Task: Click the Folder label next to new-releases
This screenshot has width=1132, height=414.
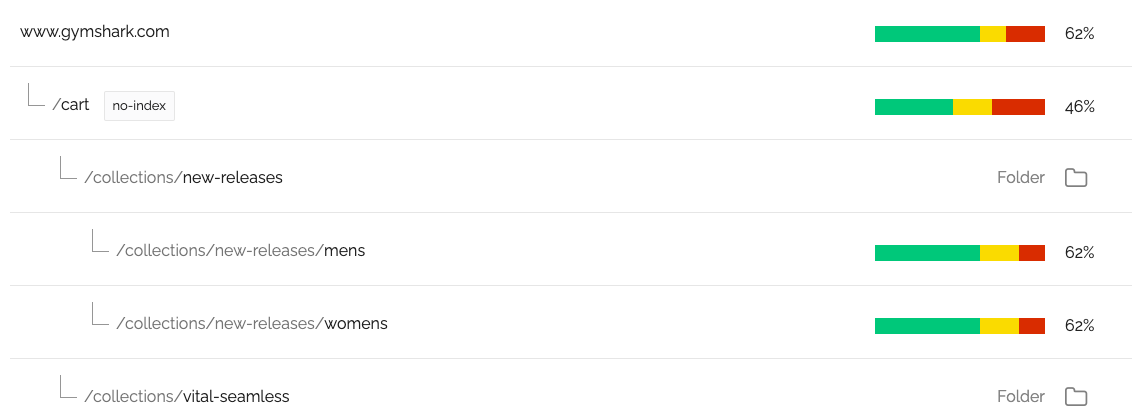Action: coord(1021,178)
